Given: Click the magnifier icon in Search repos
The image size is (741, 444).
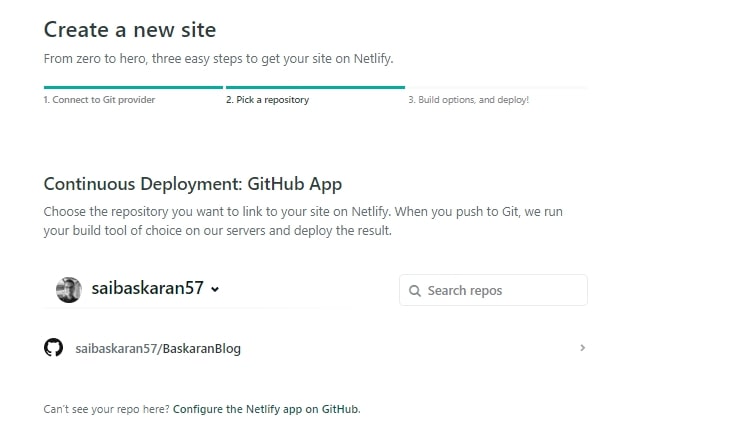Looking at the screenshot, I should (415, 290).
